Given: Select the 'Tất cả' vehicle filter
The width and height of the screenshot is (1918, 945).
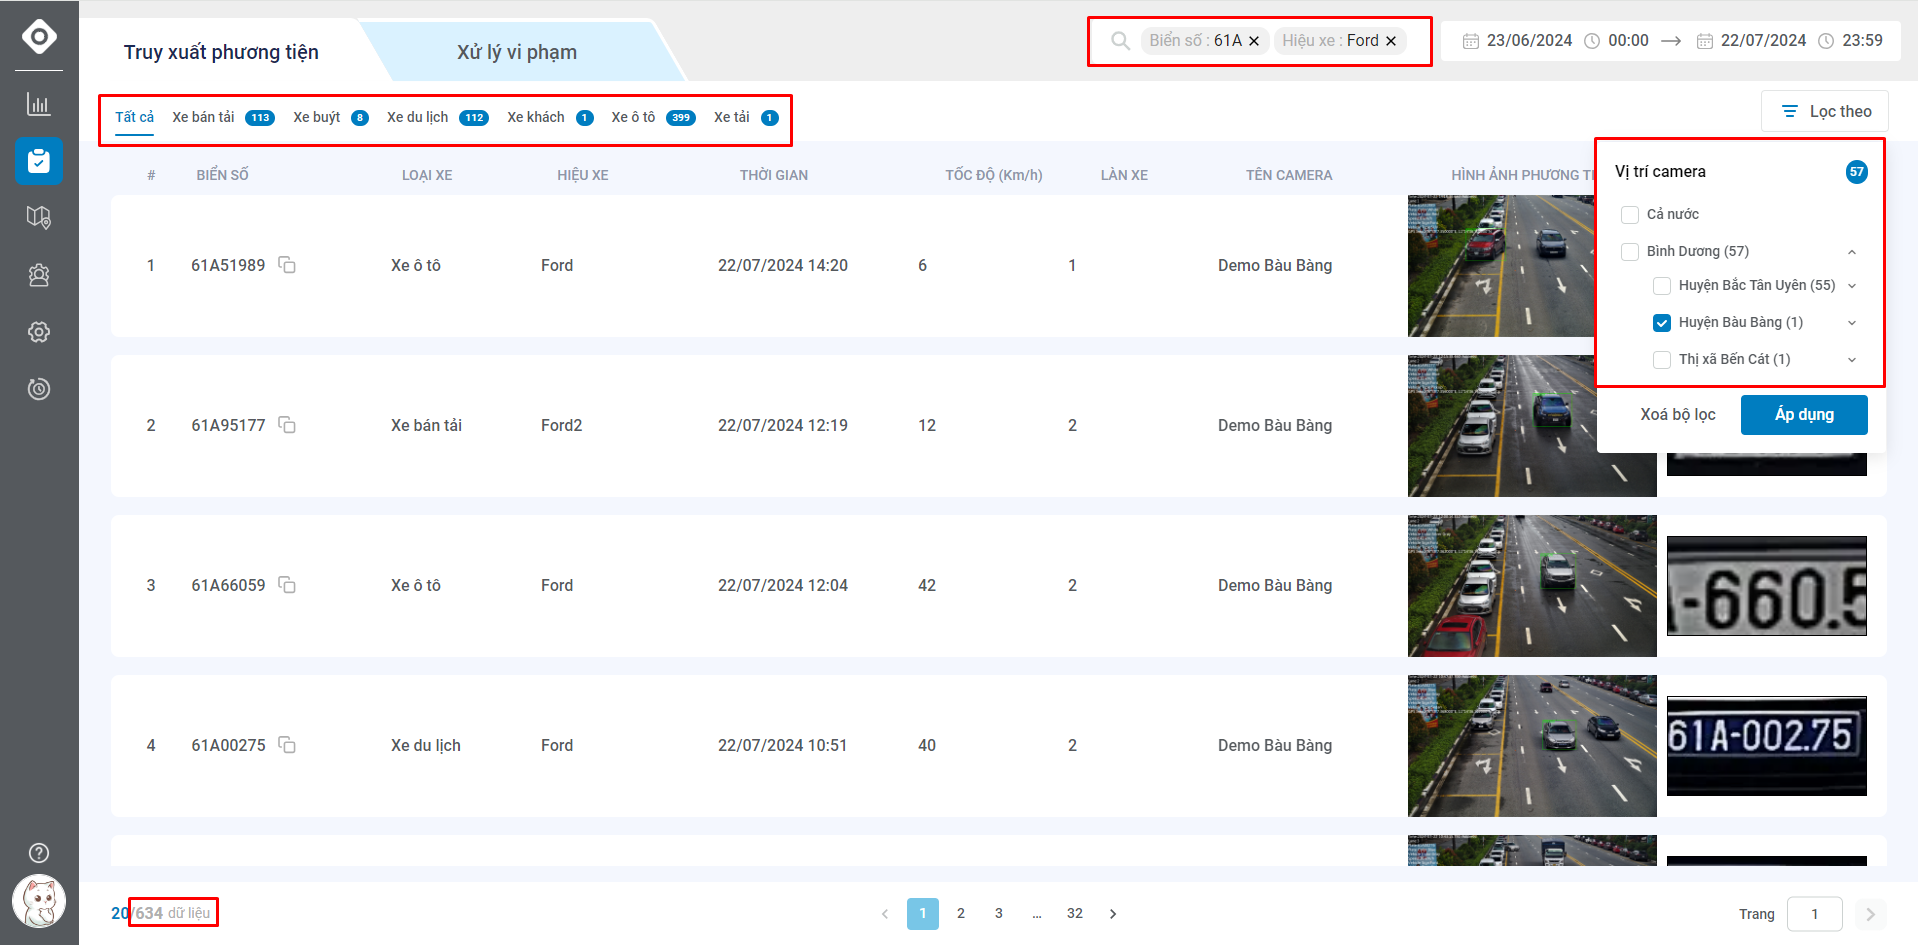Looking at the screenshot, I should pyautogui.click(x=134, y=117).
